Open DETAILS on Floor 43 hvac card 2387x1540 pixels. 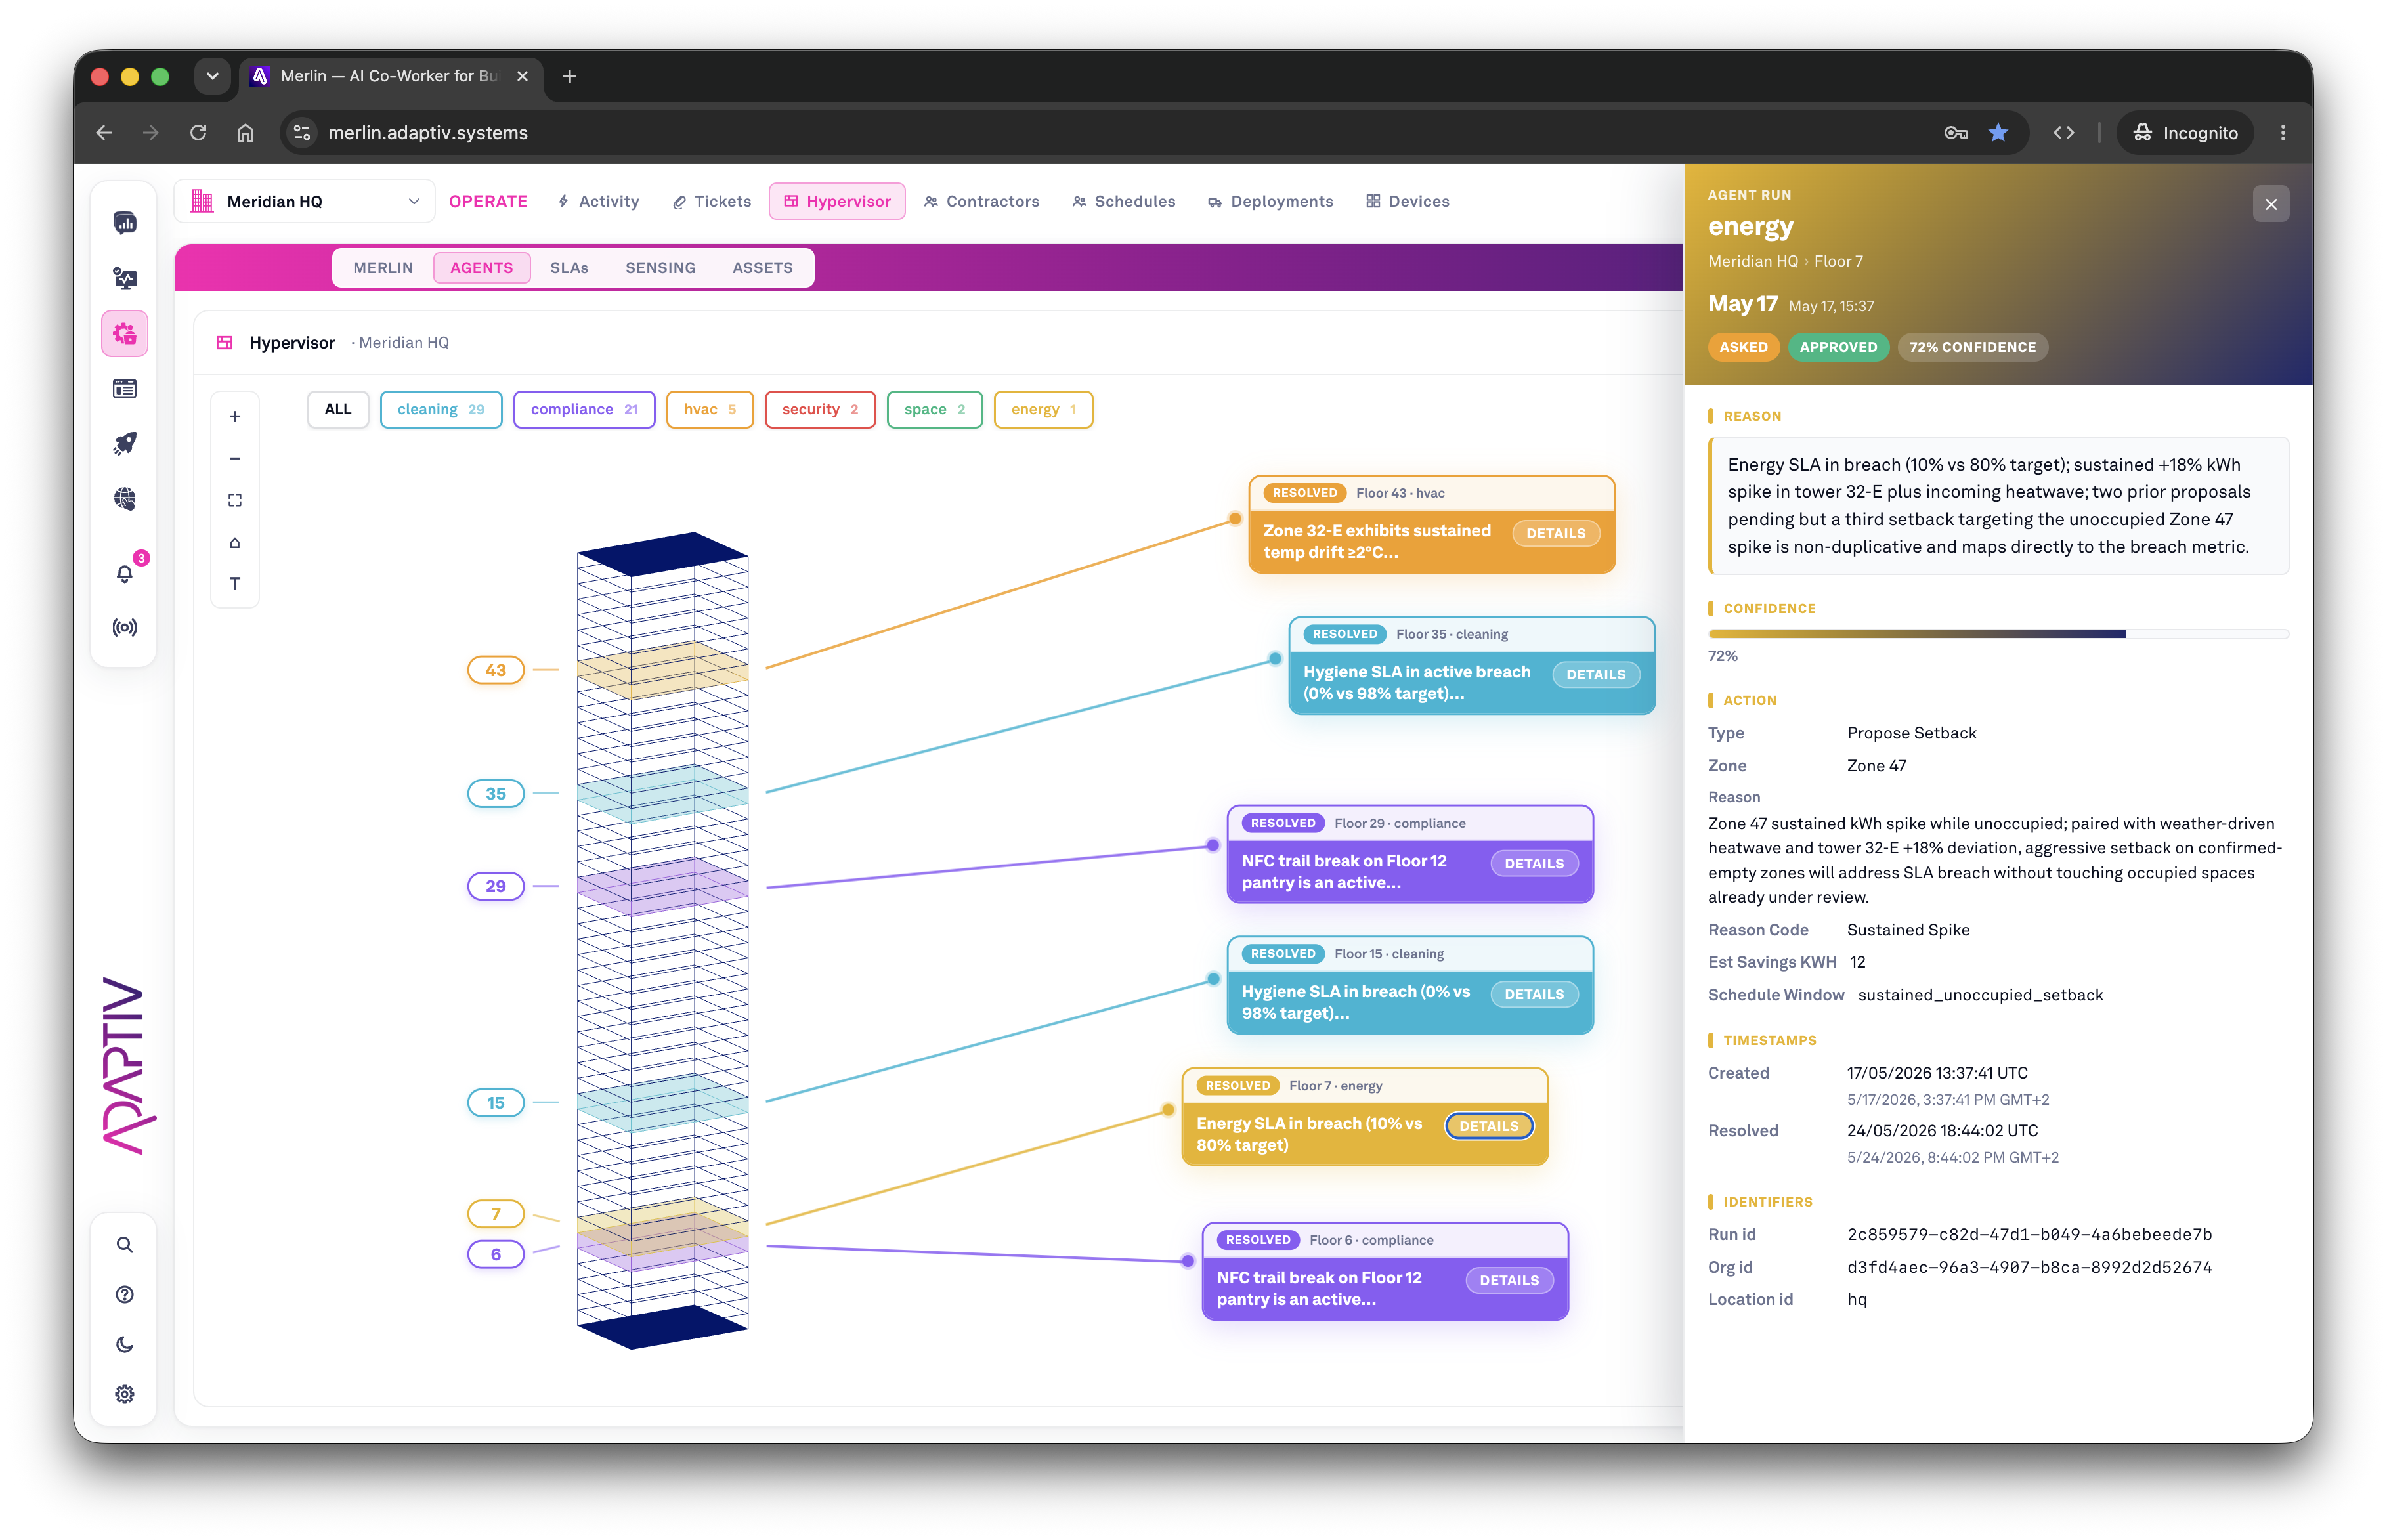point(1555,533)
